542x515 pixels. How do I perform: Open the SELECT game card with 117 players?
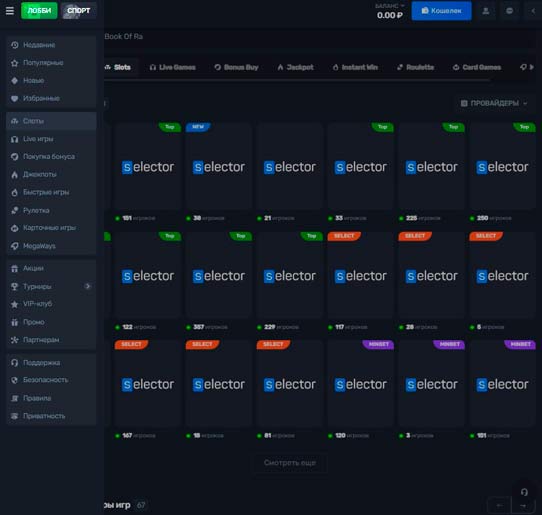click(x=361, y=275)
